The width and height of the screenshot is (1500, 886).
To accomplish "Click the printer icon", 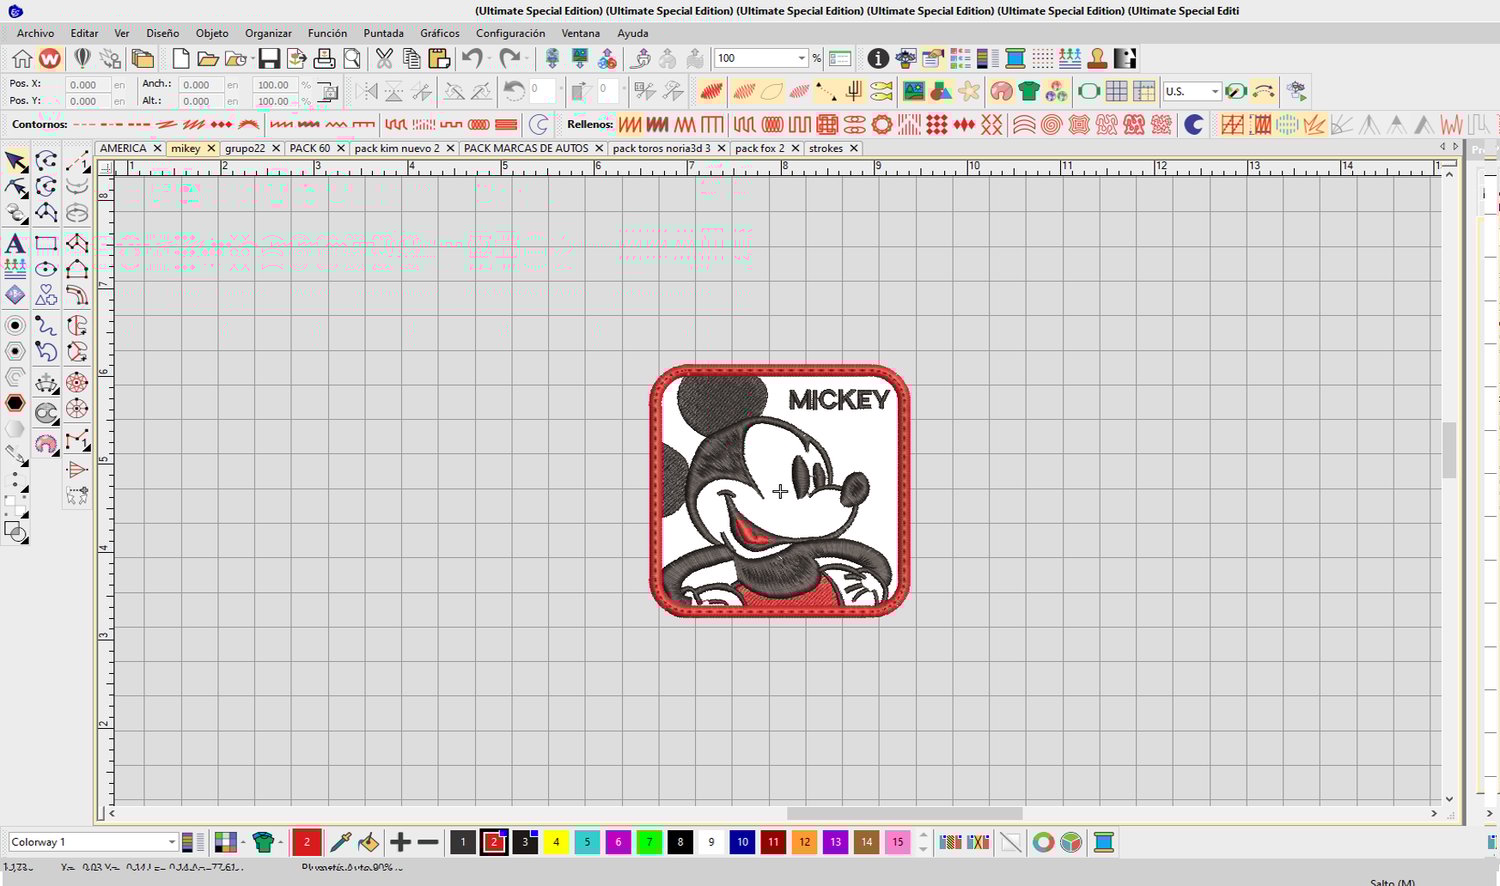I will [324, 58].
